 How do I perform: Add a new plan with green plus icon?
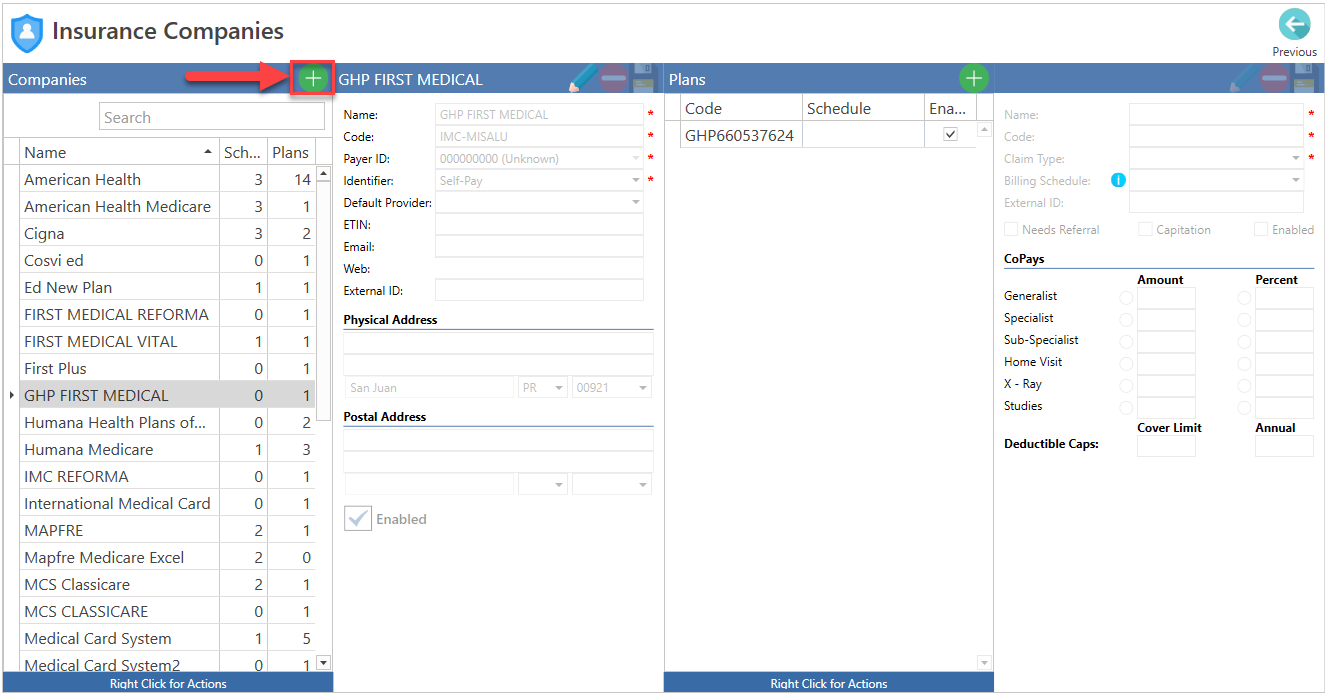coord(974,78)
